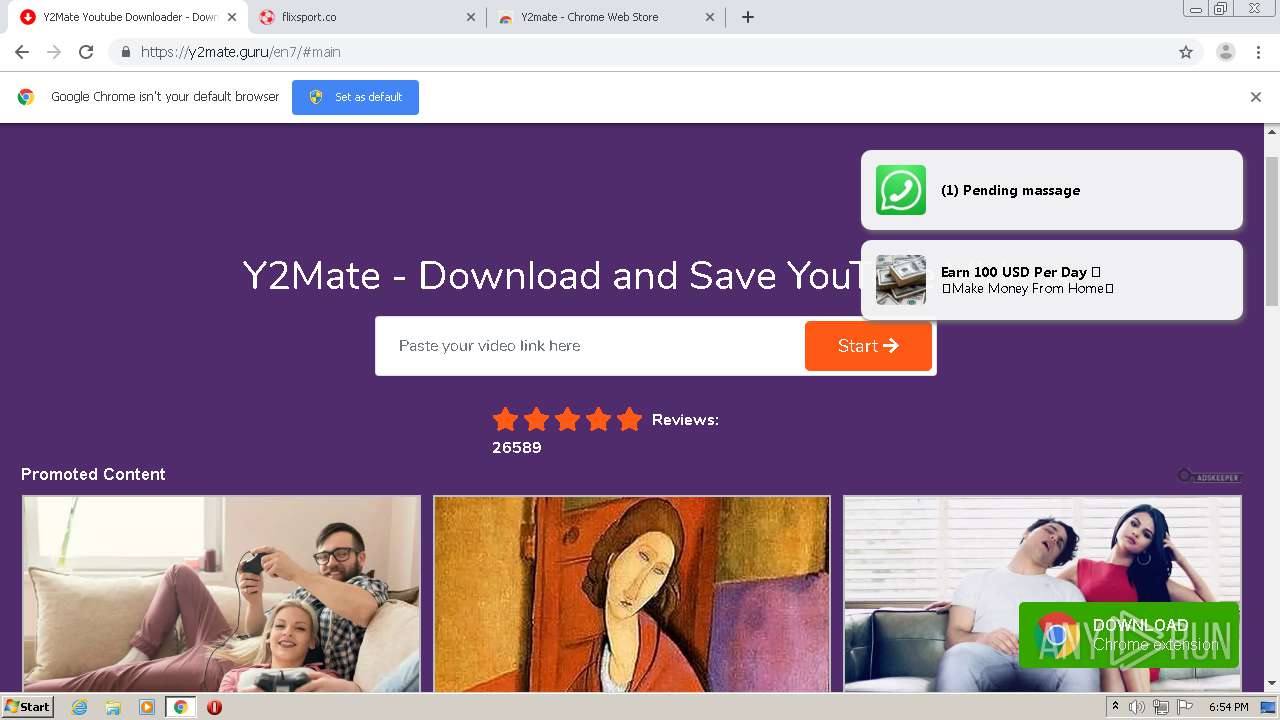Viewport: 1280px width, 720px height.
Task: Open the Earn 100 USD Per Day ad
Action: (1052, 280)
